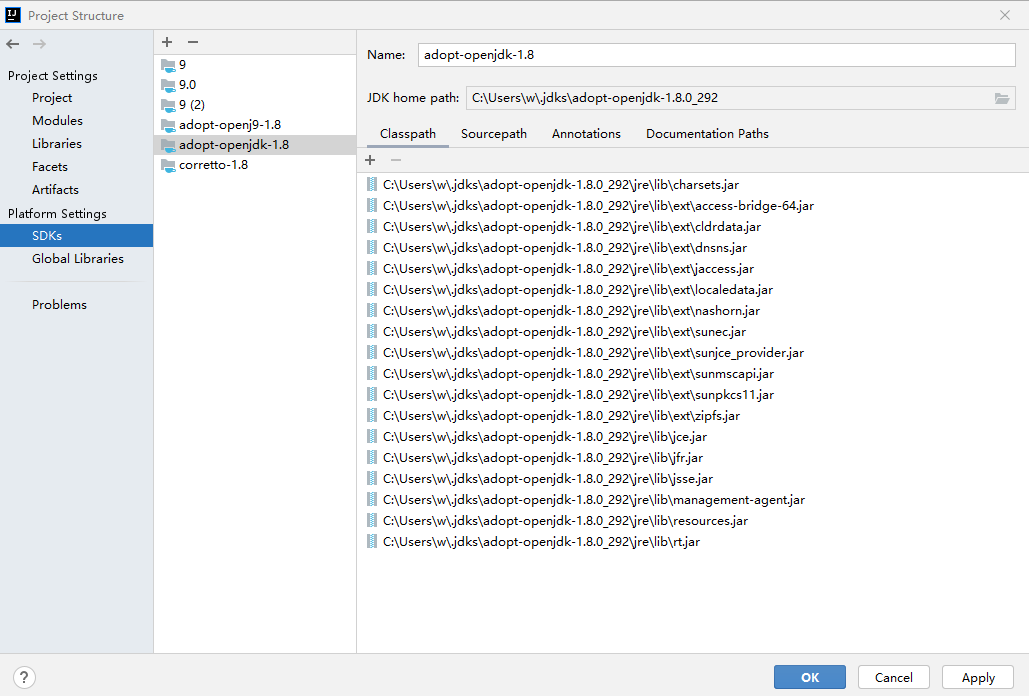Select the corretto-1.8 SDK entry

(x=255, y=165)
